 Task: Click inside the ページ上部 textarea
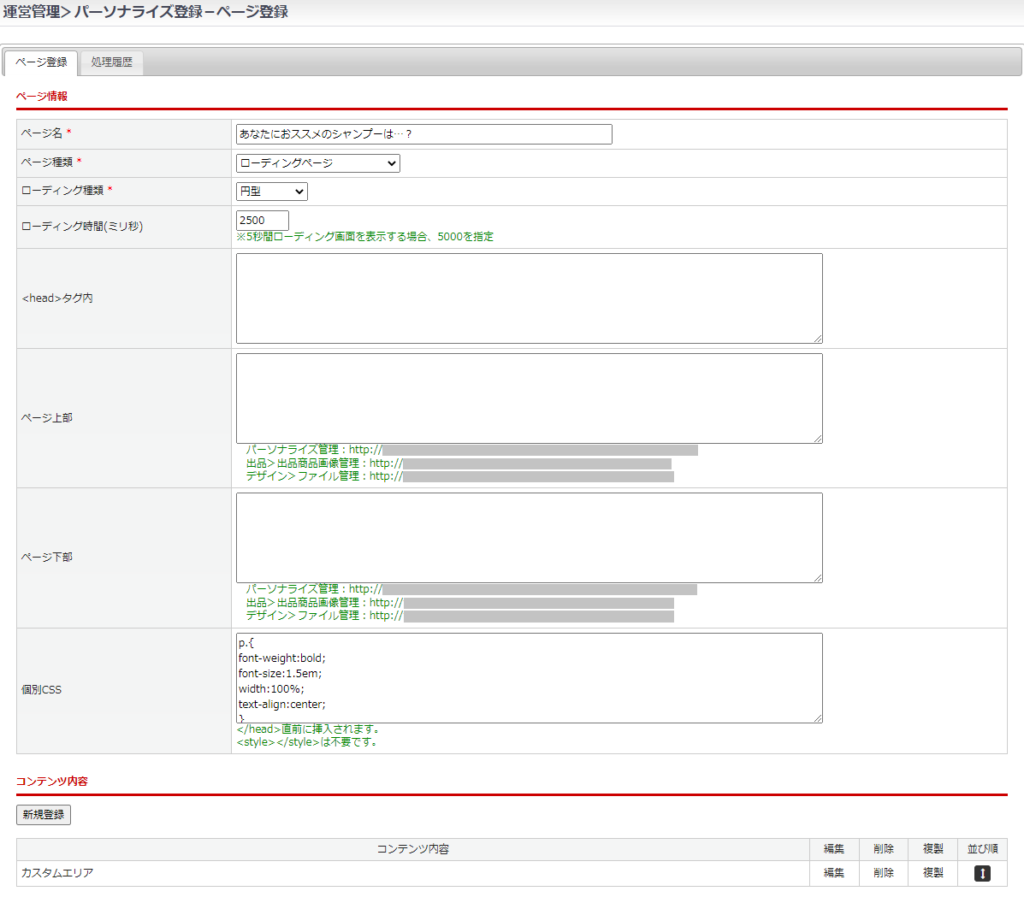529,397
